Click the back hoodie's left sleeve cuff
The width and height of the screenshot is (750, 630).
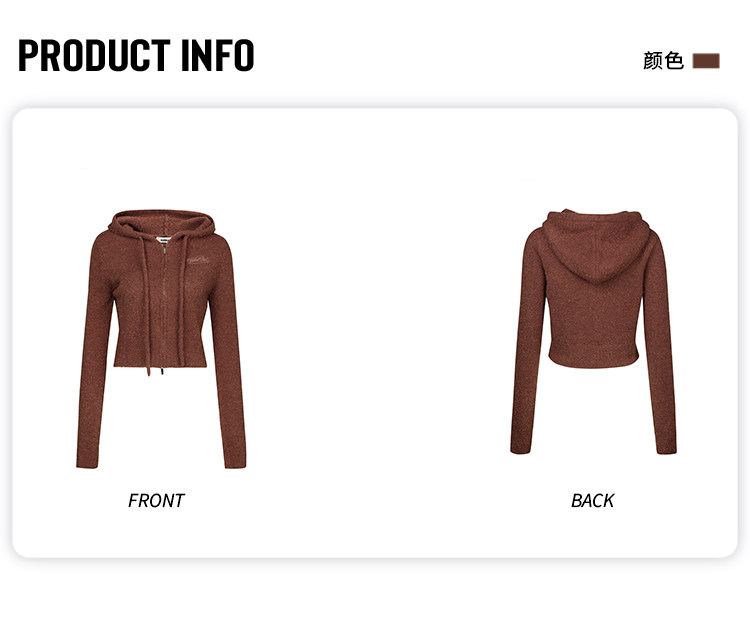click(x=521, y=448)
